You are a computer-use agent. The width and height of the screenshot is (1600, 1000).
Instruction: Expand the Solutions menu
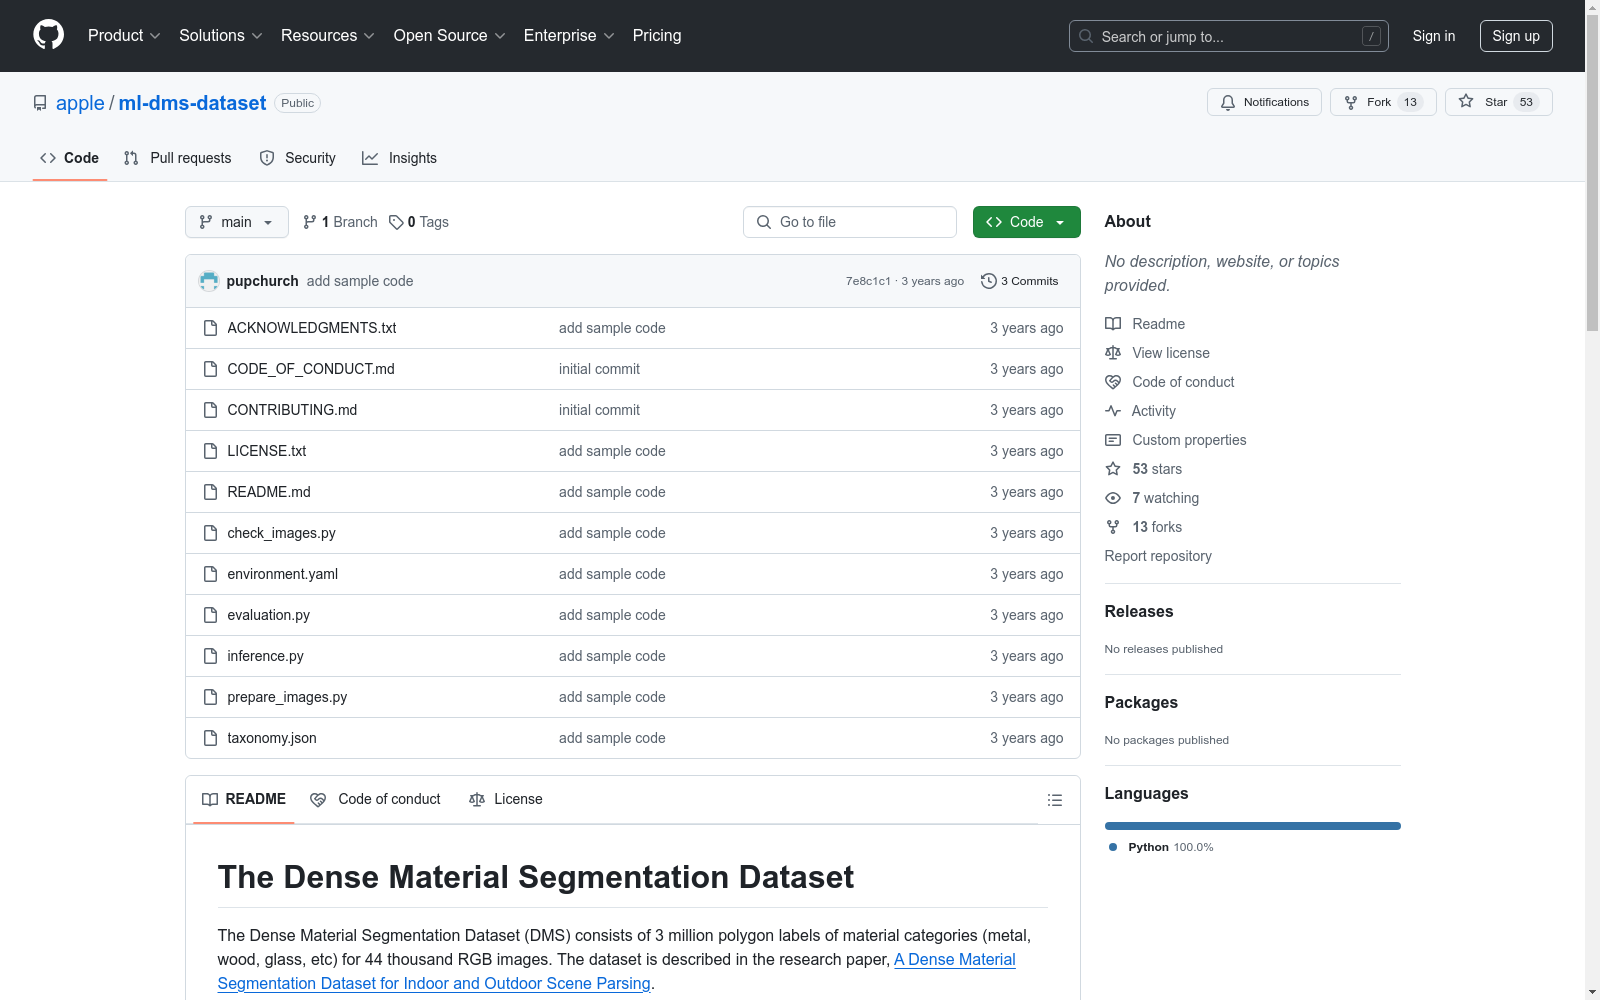pos(221,35)
